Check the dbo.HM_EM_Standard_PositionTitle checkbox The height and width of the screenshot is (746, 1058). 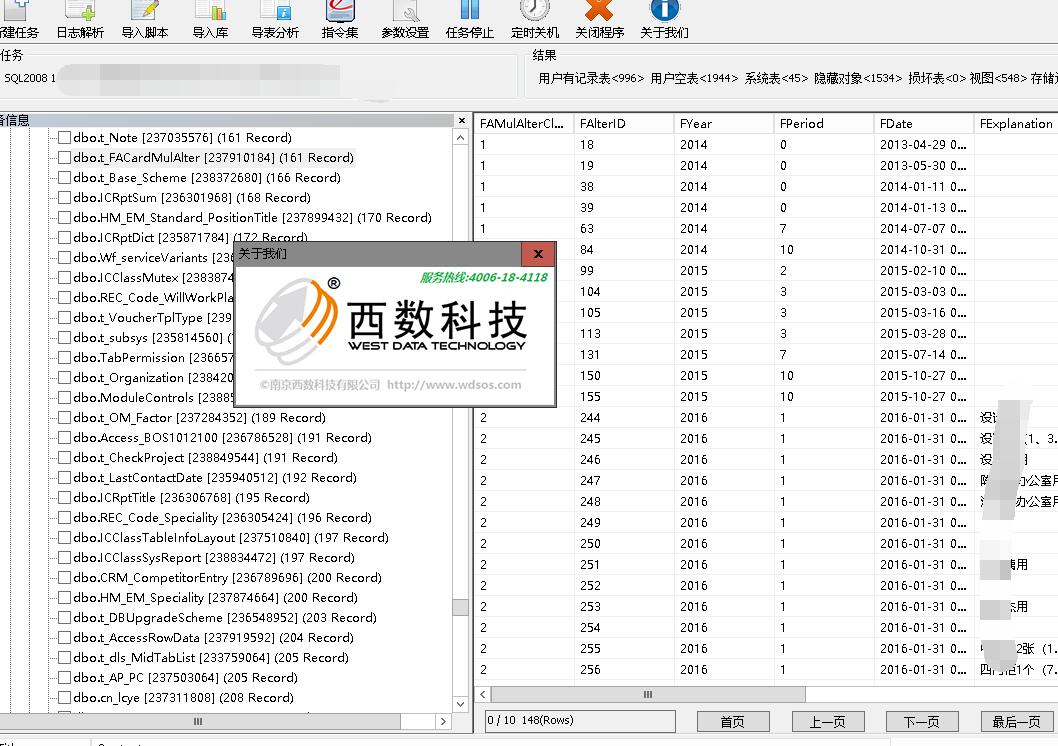tap(65, 218)
